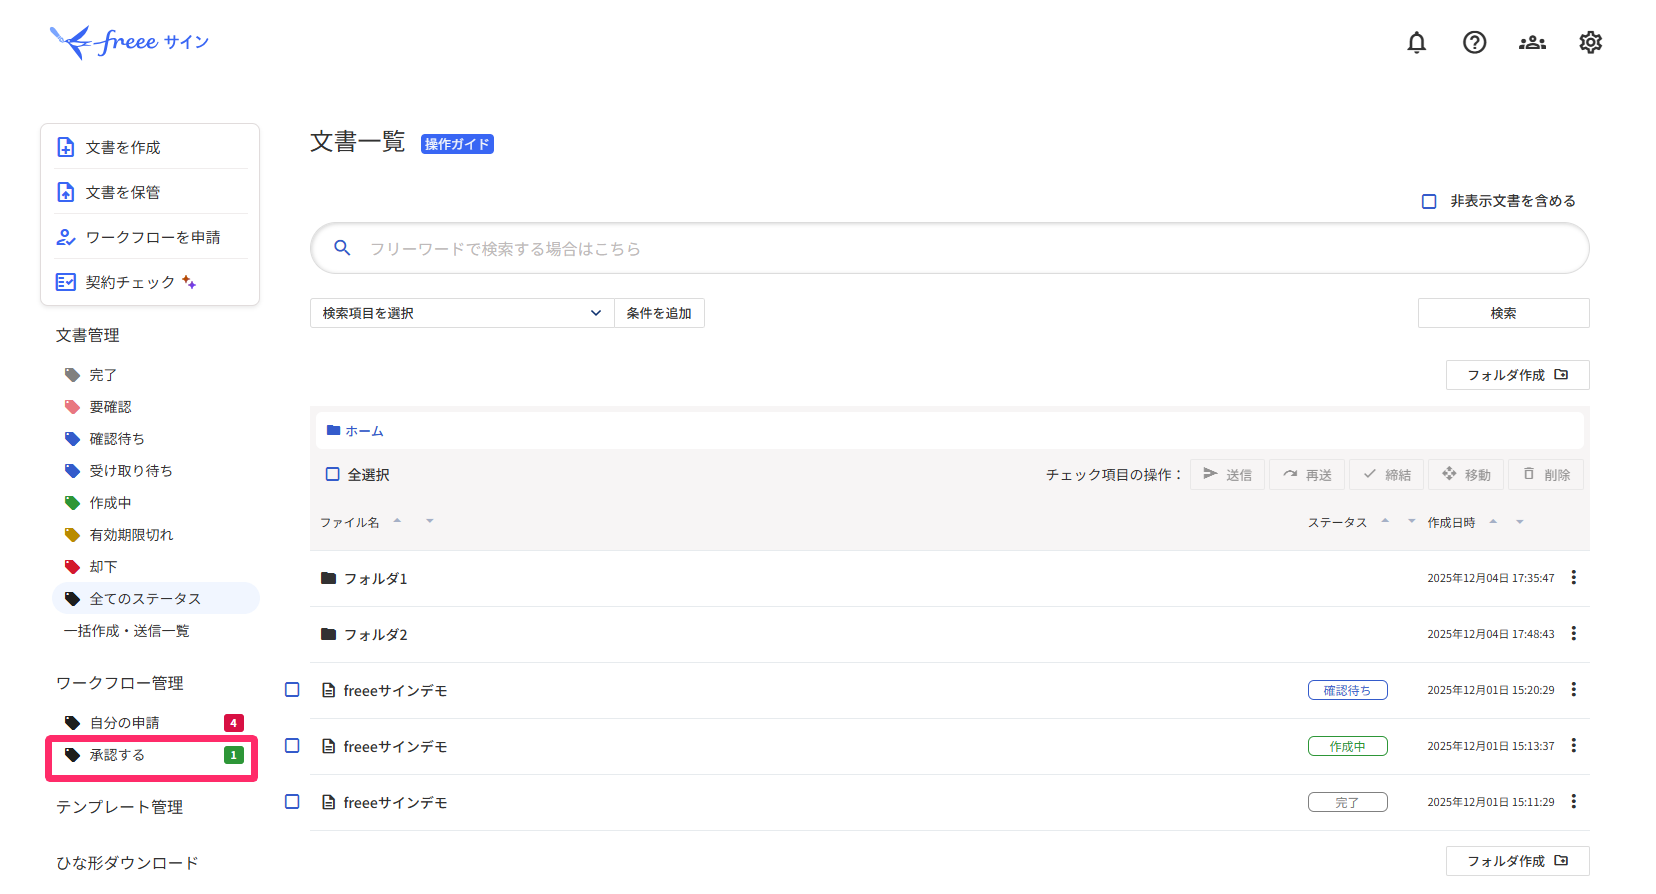Image resolution: width=1656 pixels, height=894 pixels.
Task: Enable the 非表示文書を含める checkbox
Action: pyautogui.click(x=1429, y=201)
